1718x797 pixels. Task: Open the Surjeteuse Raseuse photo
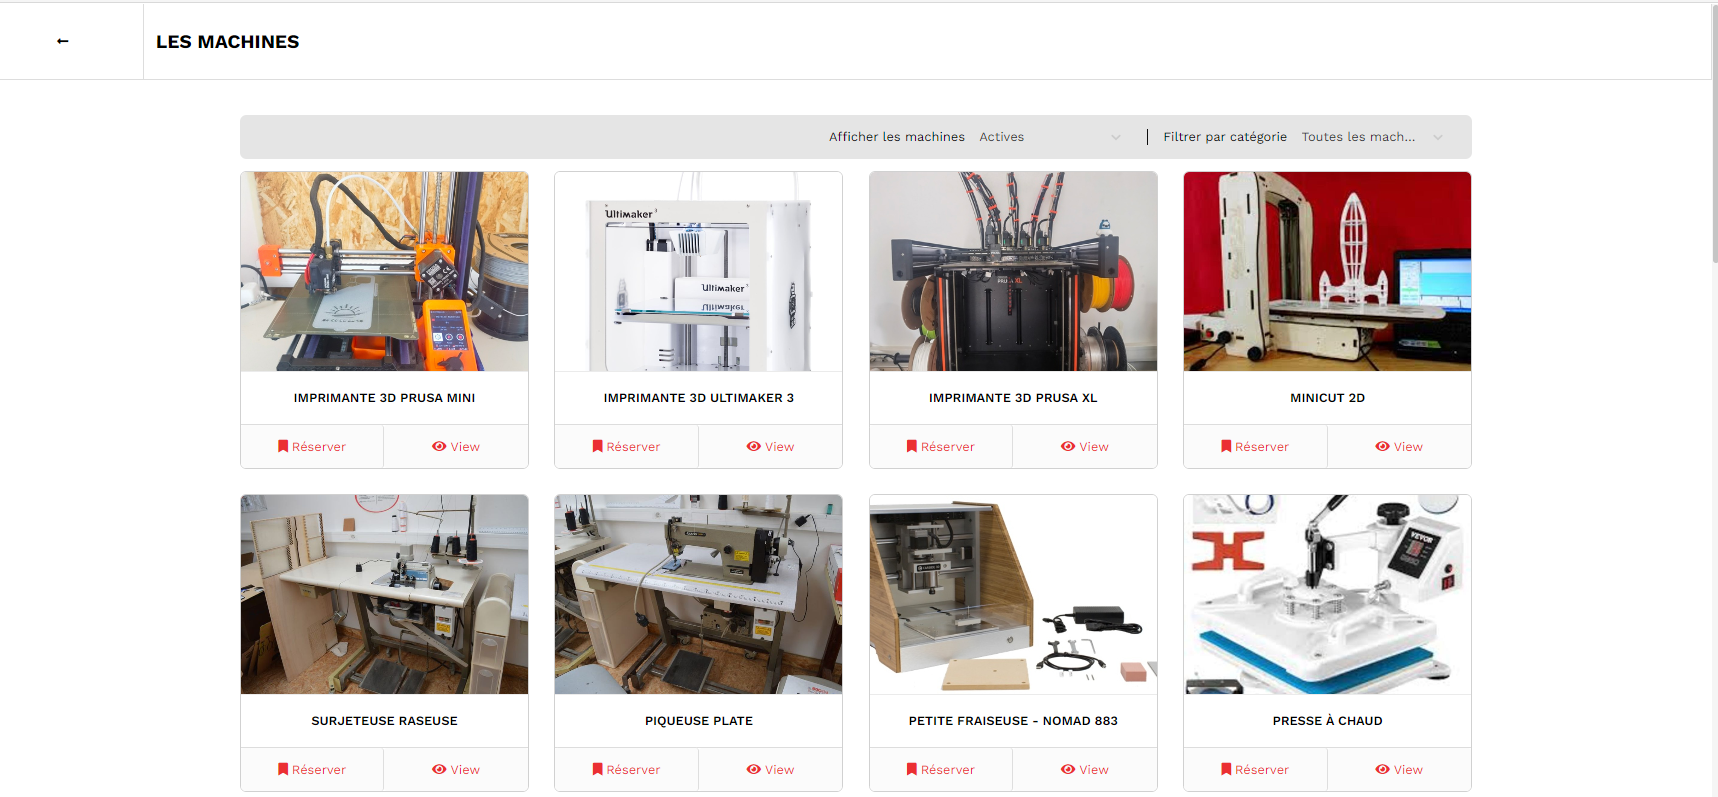[384, 594]
